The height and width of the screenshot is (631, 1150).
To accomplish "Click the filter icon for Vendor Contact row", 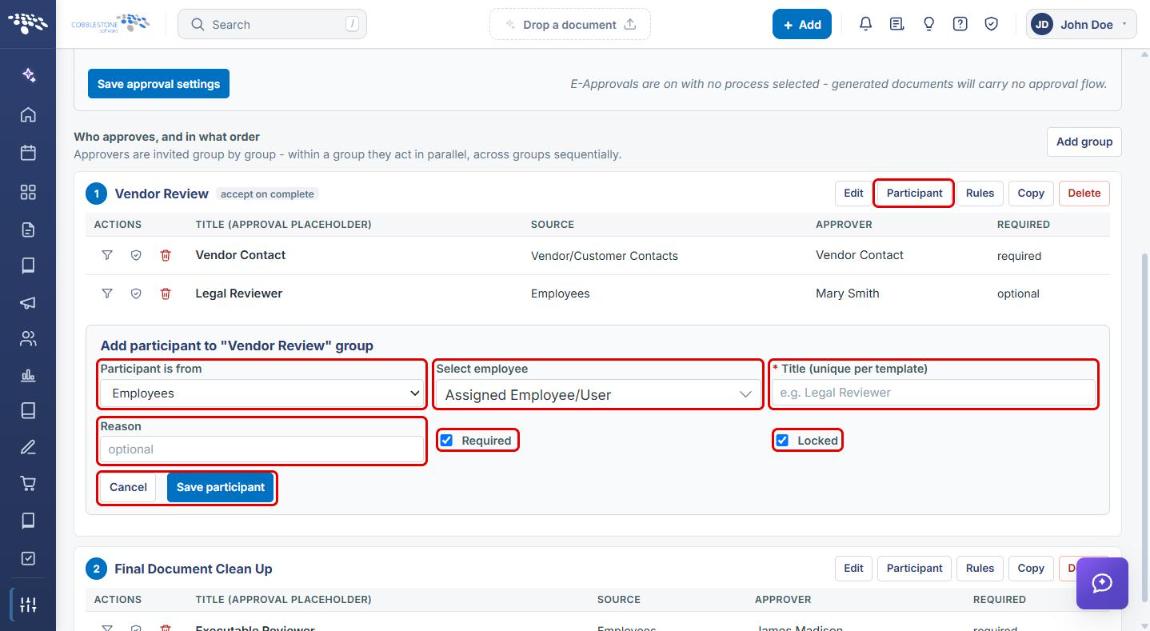I will (107, 255).
